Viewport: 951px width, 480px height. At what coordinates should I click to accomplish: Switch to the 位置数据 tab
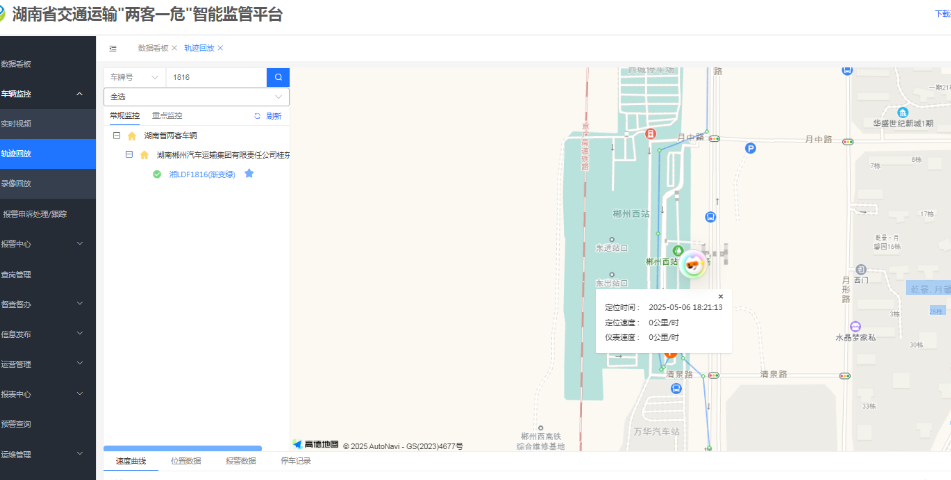click(x=185, y=461)
